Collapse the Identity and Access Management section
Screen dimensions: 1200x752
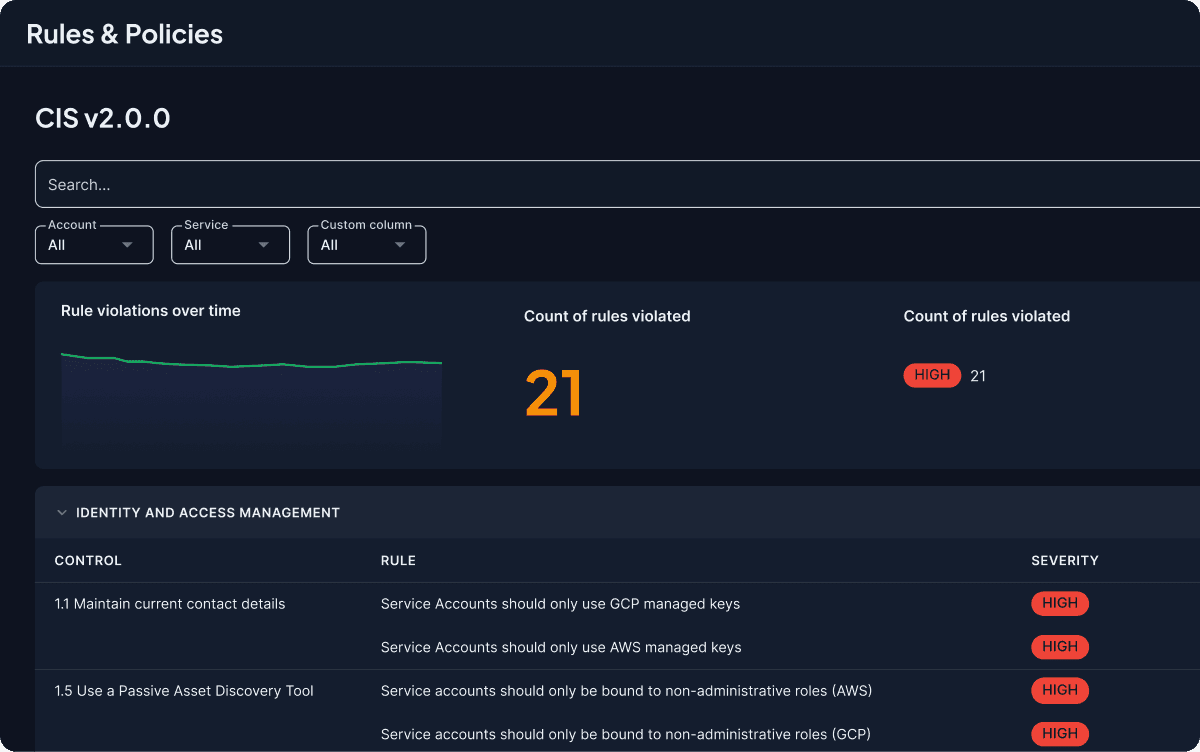point(62,513)
